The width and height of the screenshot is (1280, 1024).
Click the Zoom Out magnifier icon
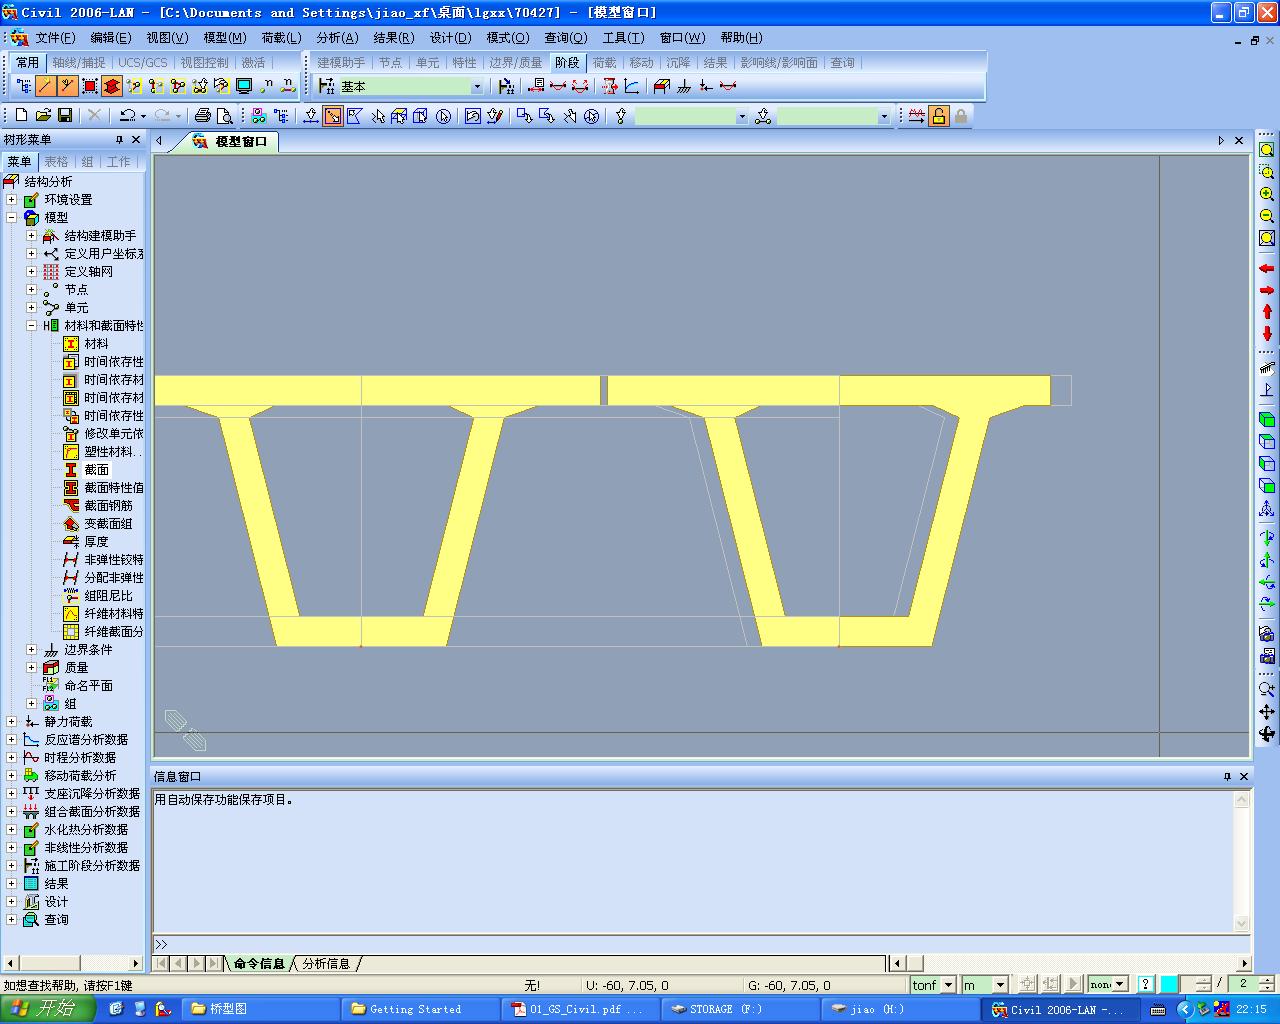coord(1267,216)
